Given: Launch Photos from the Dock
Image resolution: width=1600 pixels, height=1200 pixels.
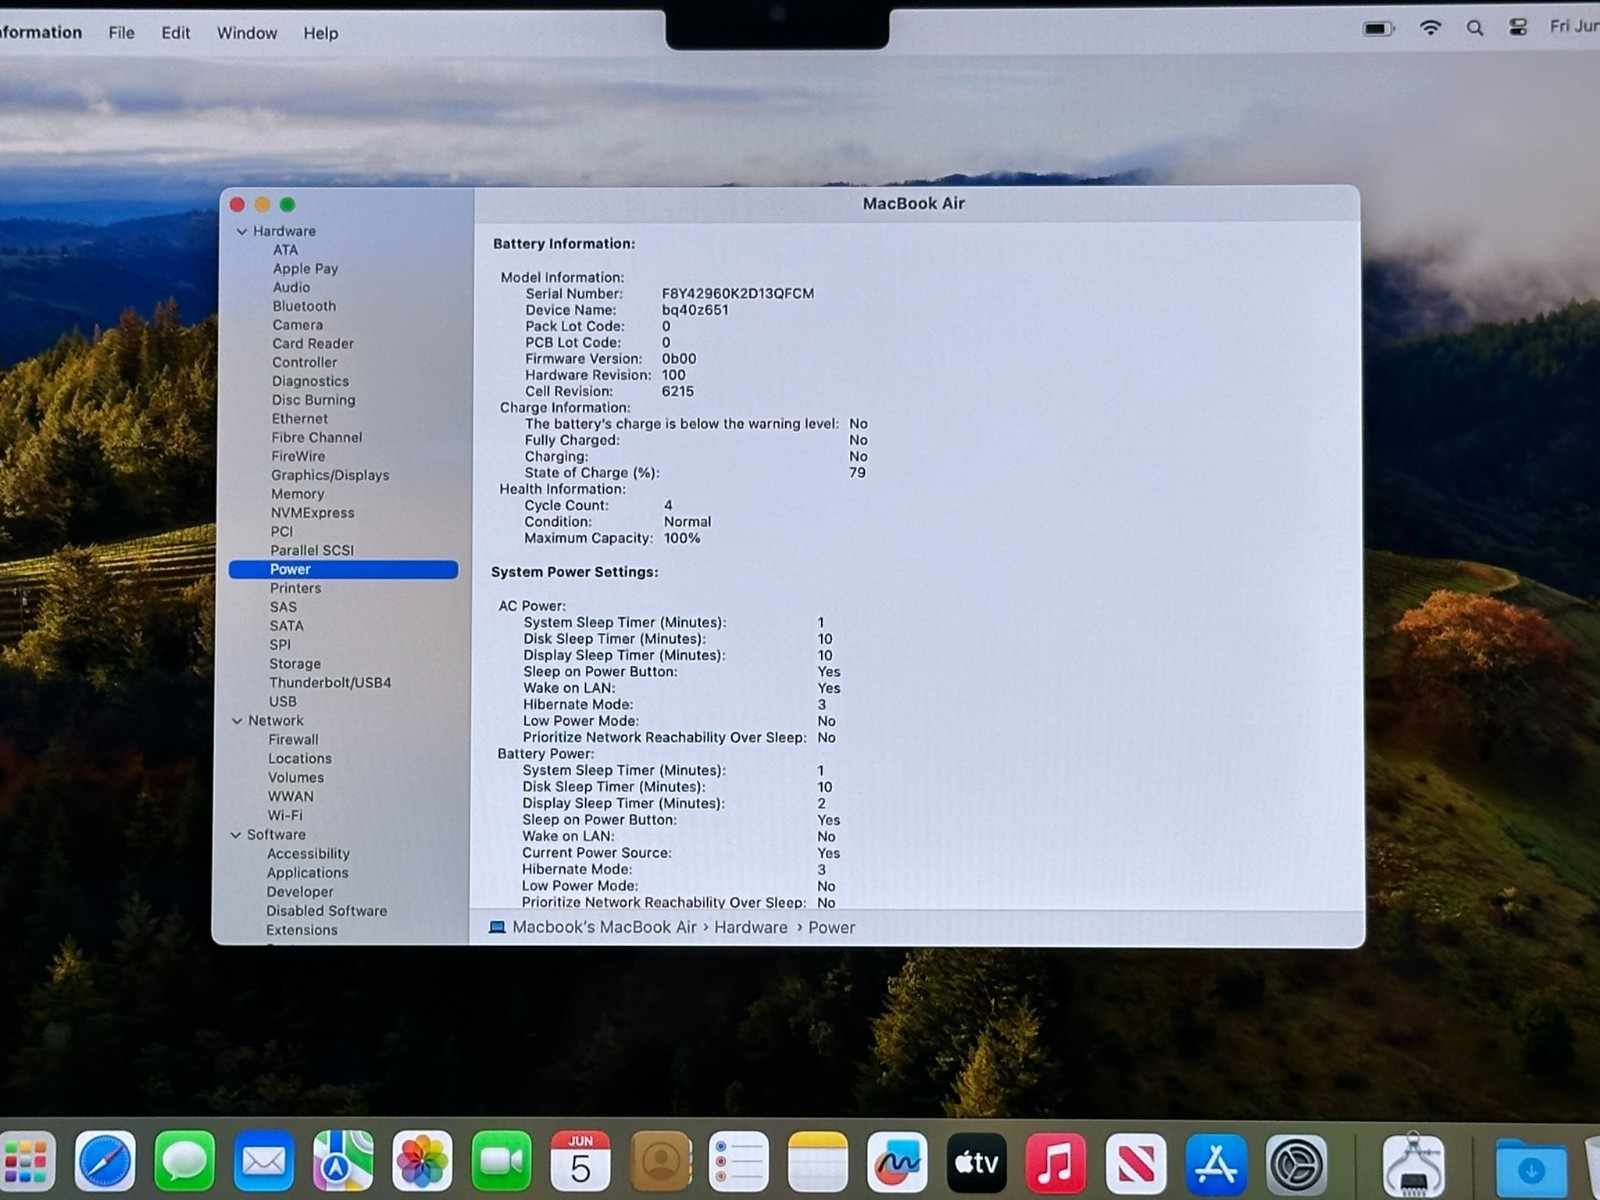Looking at the screenshot, I should 422,1162.
